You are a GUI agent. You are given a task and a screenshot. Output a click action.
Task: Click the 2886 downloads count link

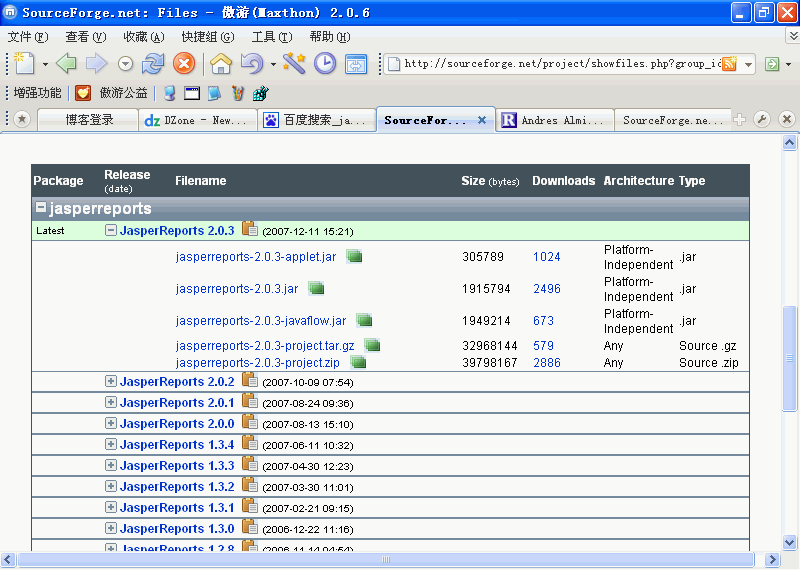(547, 363)
